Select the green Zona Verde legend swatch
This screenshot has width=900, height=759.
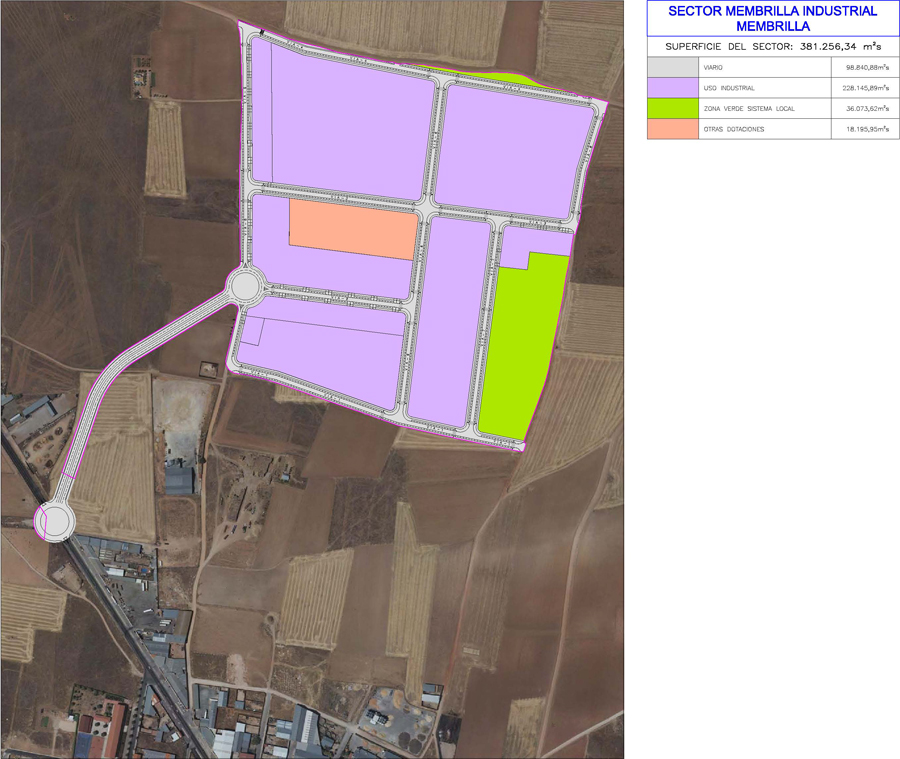point(672,108)
